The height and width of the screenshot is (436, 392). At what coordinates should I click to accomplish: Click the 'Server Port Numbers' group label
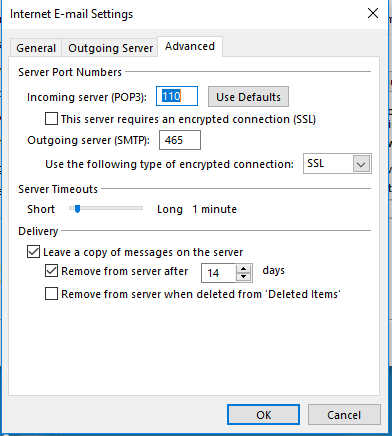pyautogui.click(x=70, y=72)
